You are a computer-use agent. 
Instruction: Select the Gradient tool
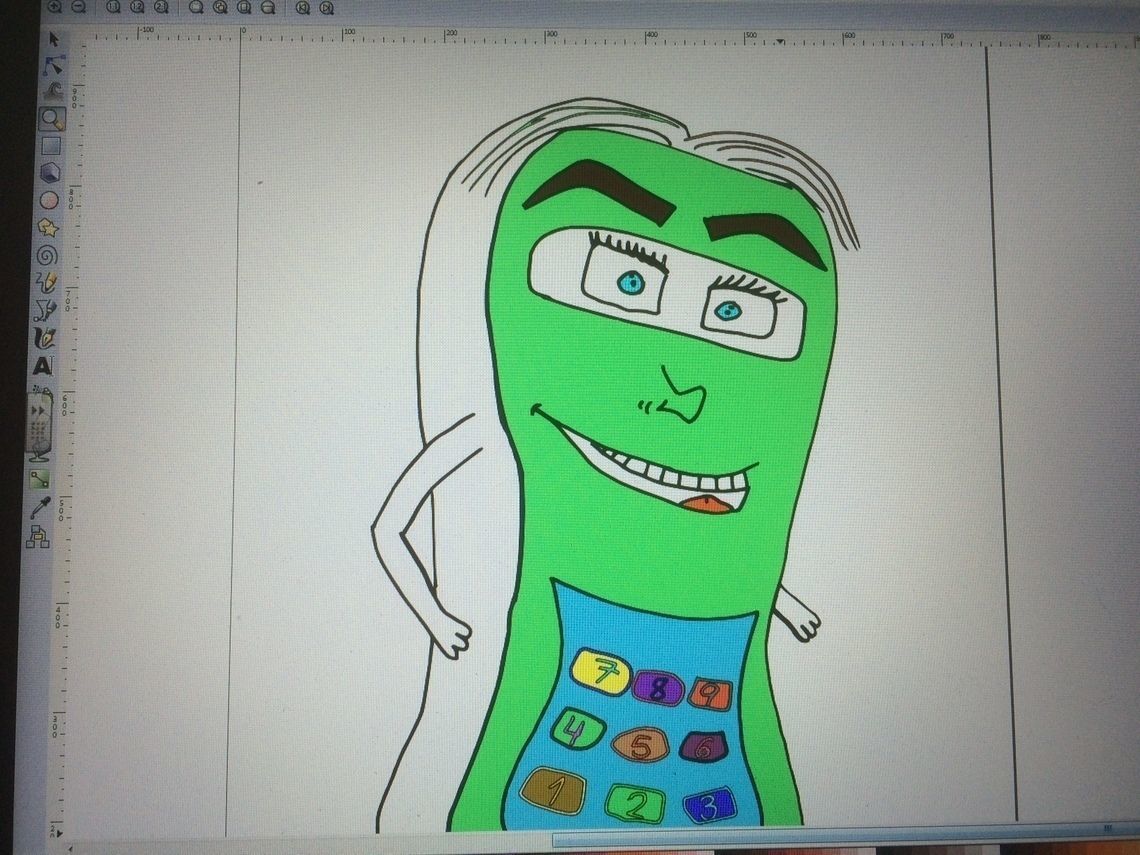click(x=40, y=479)
